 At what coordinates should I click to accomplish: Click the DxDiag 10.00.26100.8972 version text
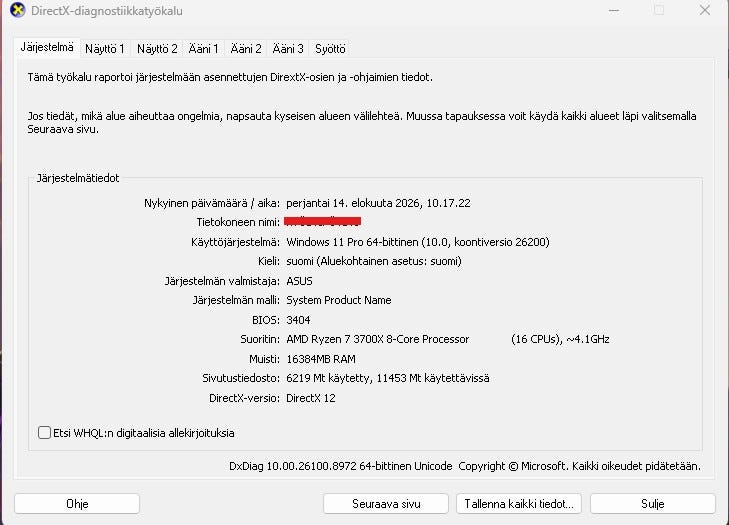tap(340, 466)
